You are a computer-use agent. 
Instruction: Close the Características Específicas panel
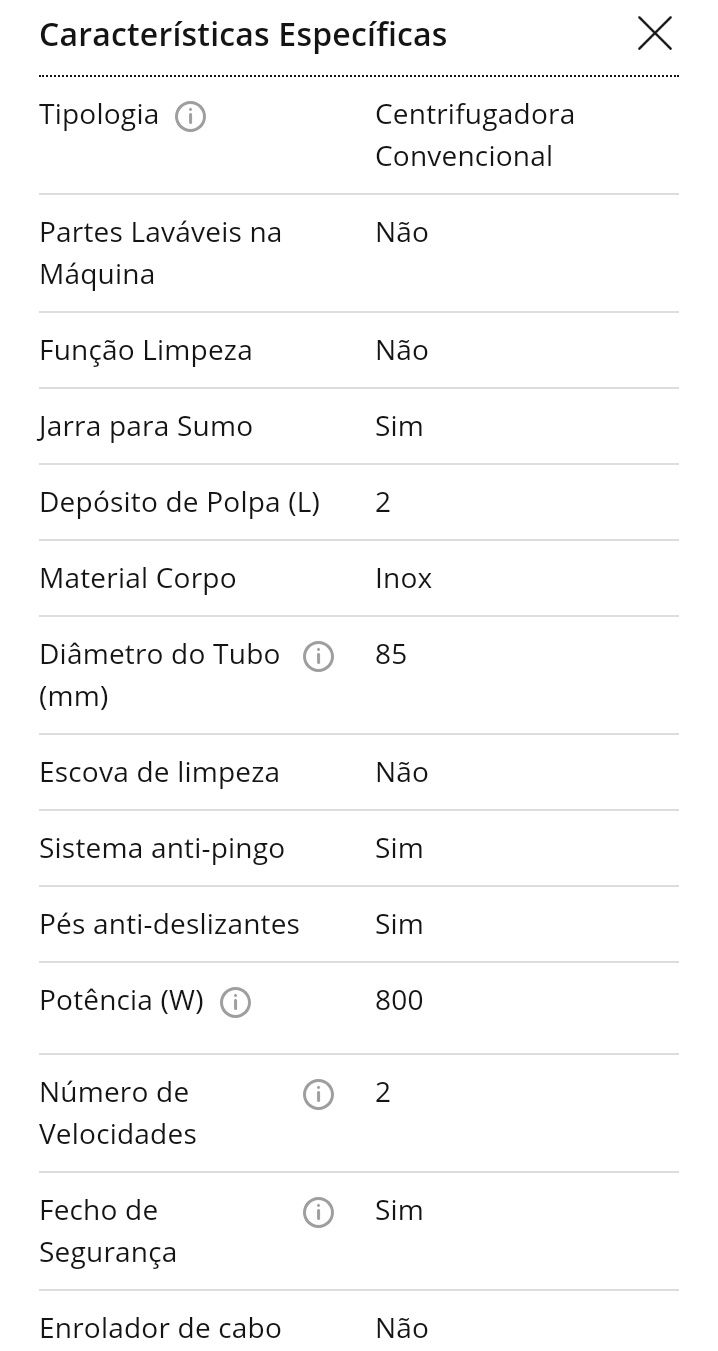655,34
